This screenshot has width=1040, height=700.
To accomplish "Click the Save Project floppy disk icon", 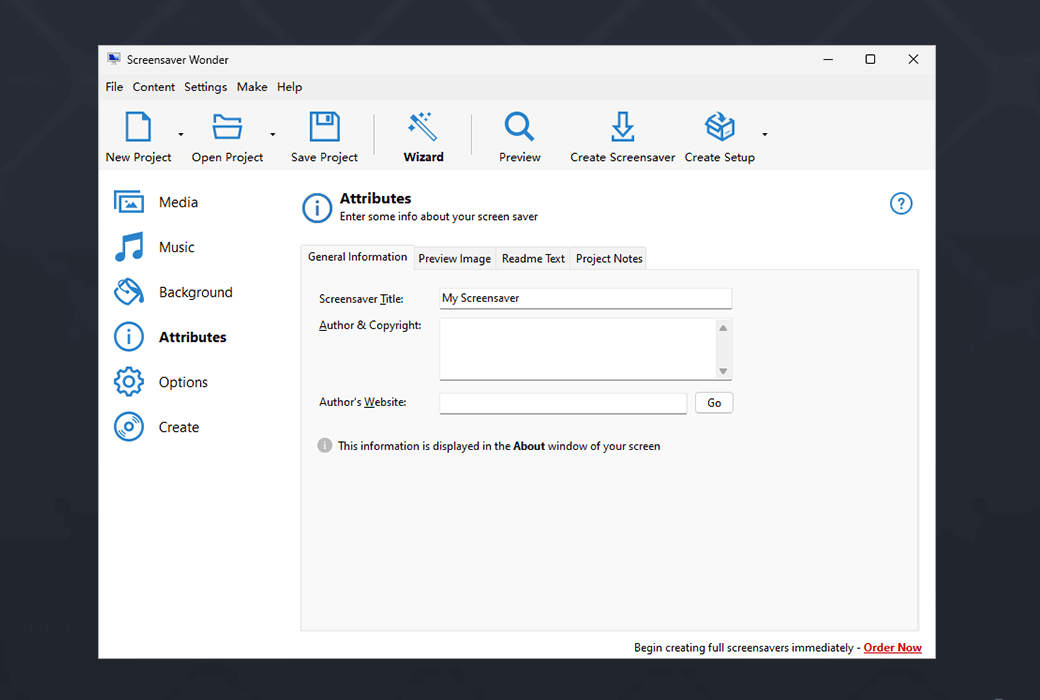I will coord(324,126).
